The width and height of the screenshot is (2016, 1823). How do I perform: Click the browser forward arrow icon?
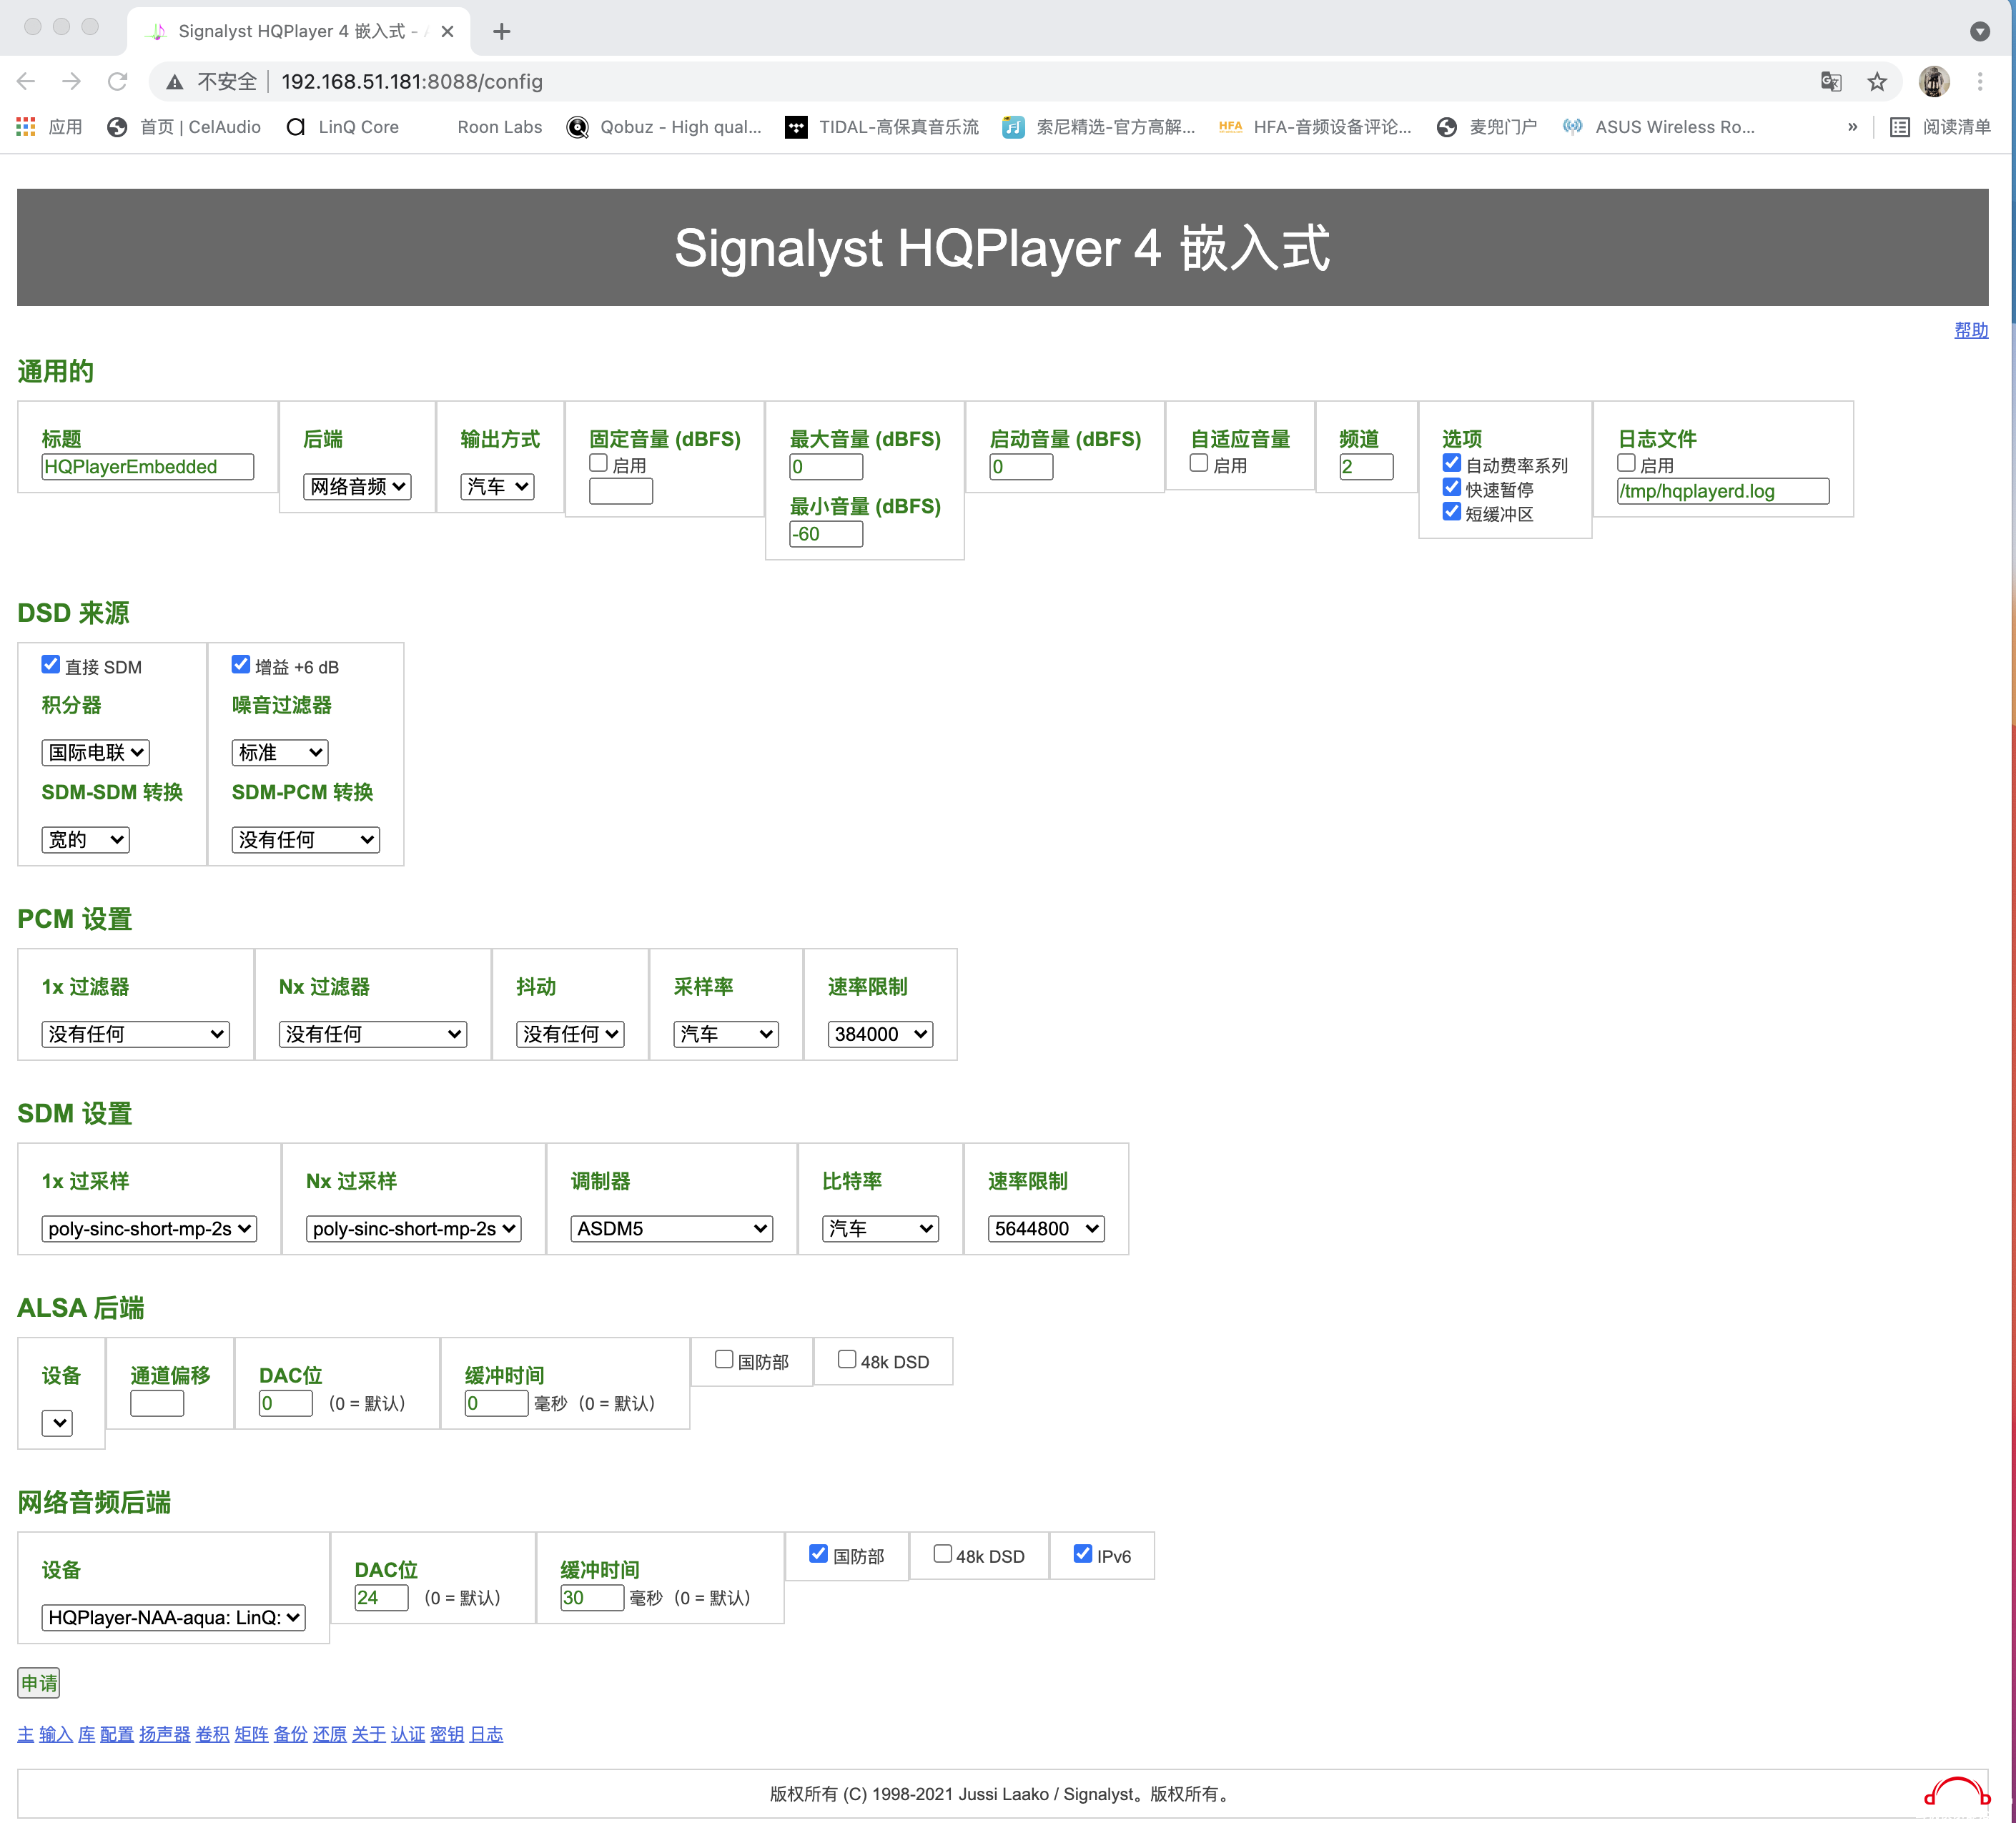(x=72, y=81)
